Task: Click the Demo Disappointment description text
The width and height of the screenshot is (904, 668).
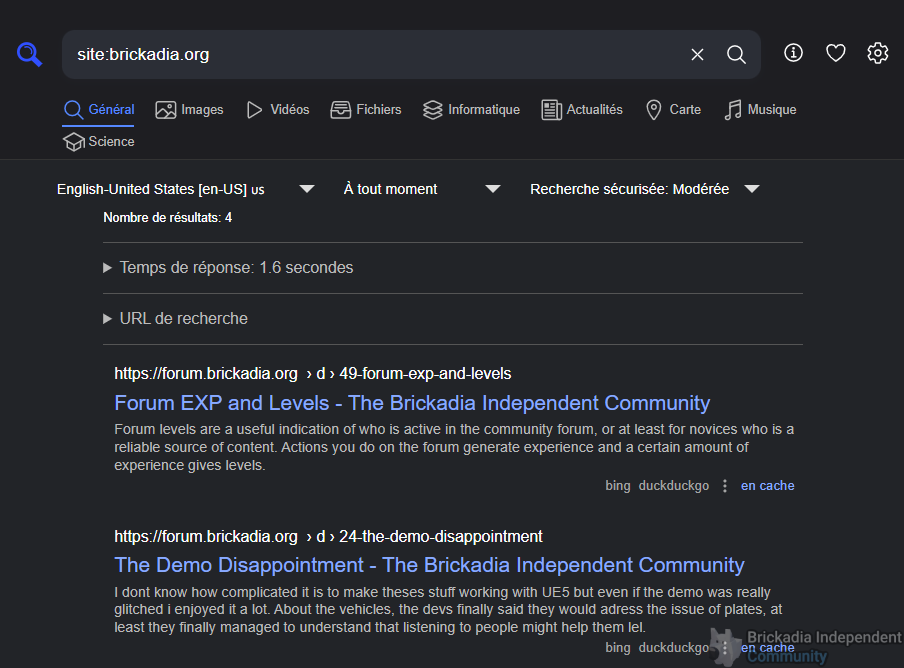Action: [448, 610]
